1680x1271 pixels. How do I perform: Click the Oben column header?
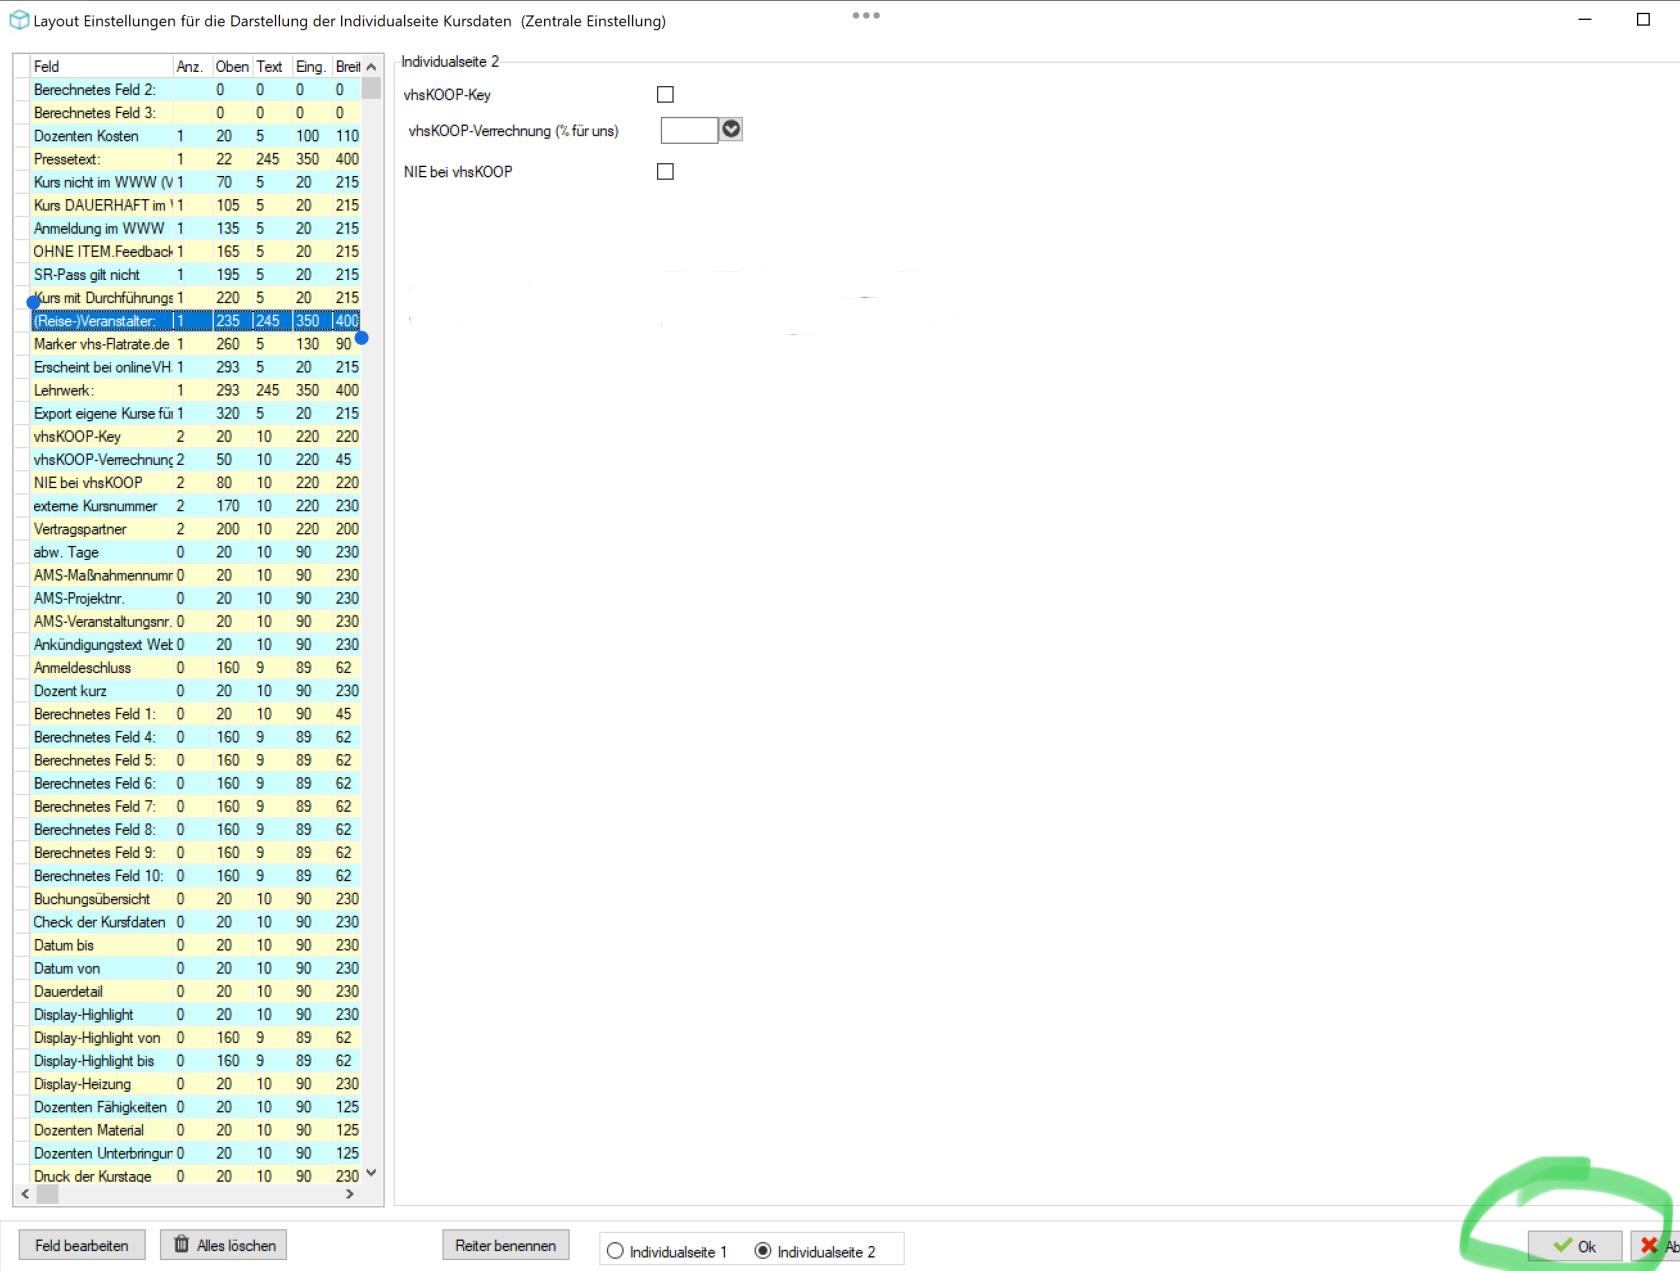click(232, 67)
